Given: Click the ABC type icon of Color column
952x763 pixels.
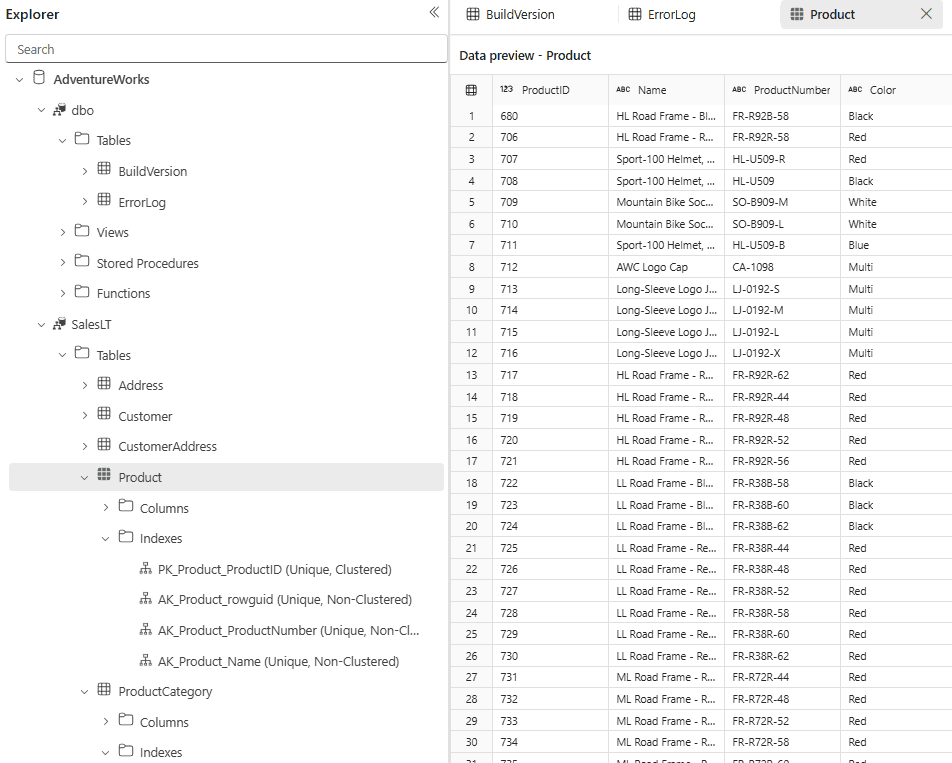Looking at the screenshot, I should coord(855,89).
